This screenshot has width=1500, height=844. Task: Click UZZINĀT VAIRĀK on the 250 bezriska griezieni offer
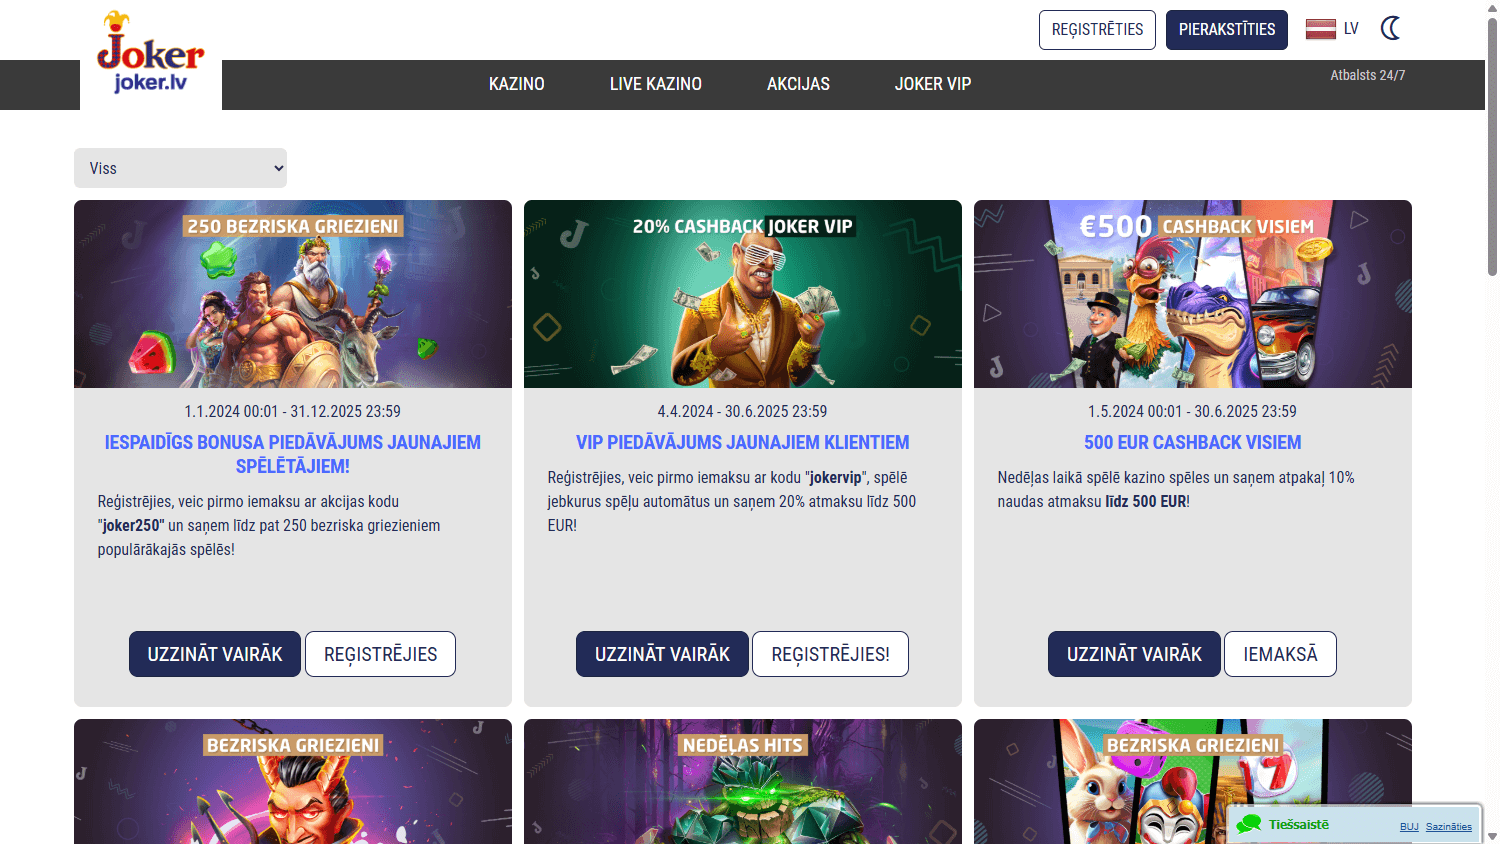coord(214,653)
